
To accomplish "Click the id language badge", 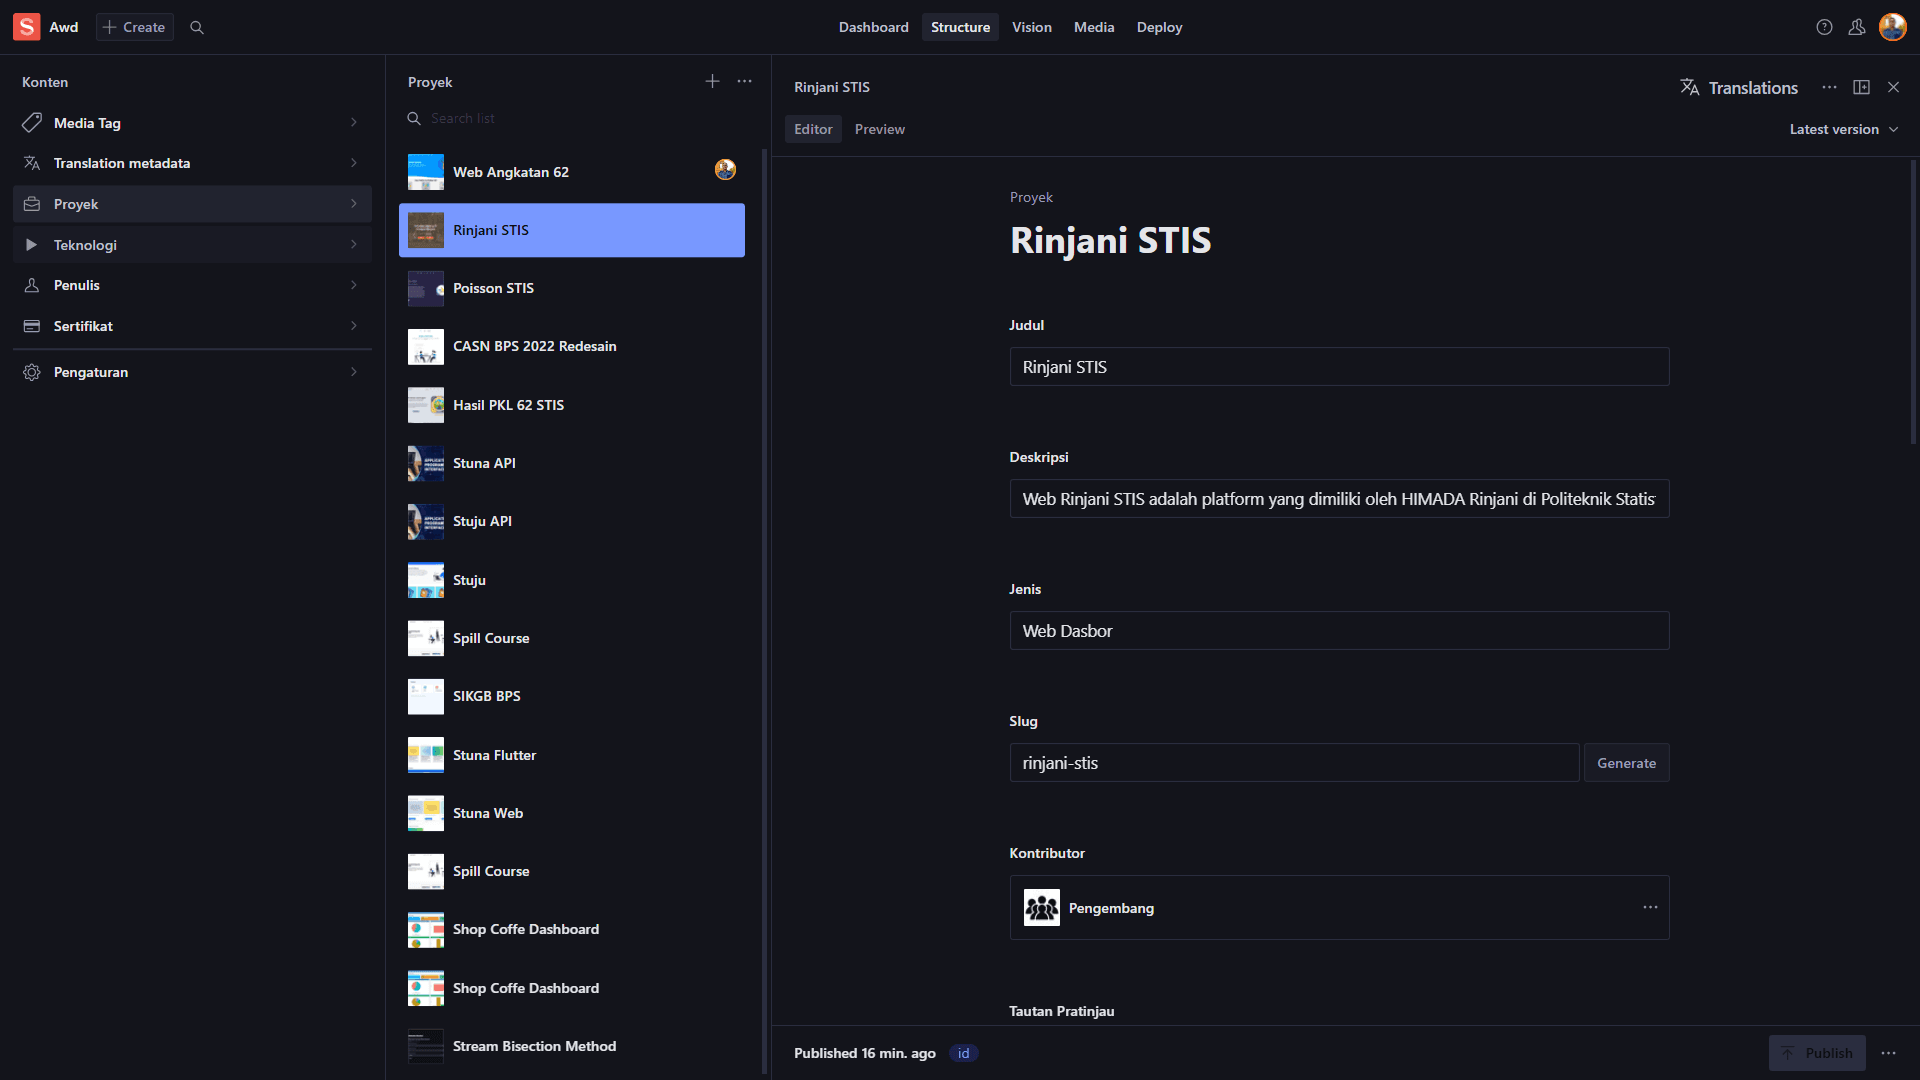I will pyautogui.click(x=963, y=1053).
